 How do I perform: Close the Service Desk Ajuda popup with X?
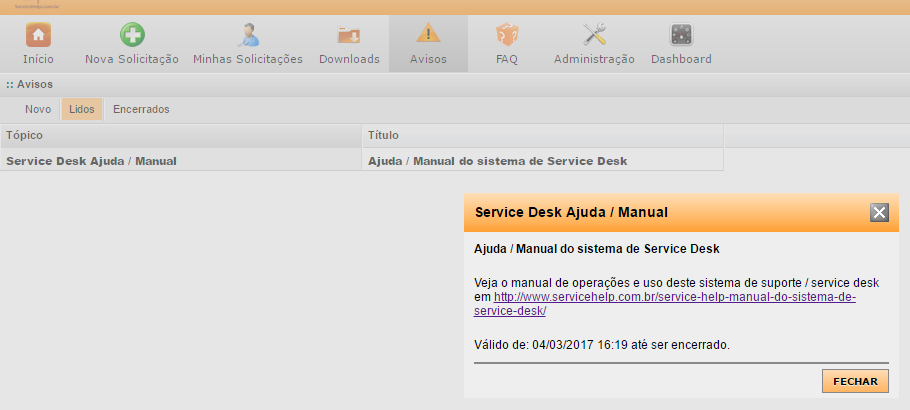click(879, 212)
